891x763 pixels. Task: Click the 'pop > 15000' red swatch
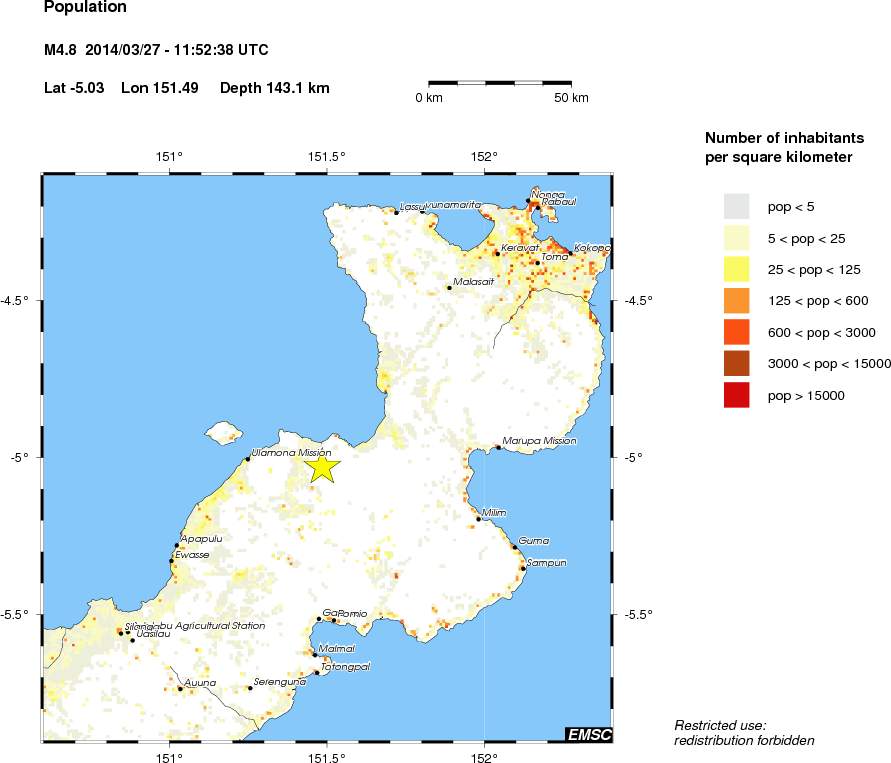736,395
